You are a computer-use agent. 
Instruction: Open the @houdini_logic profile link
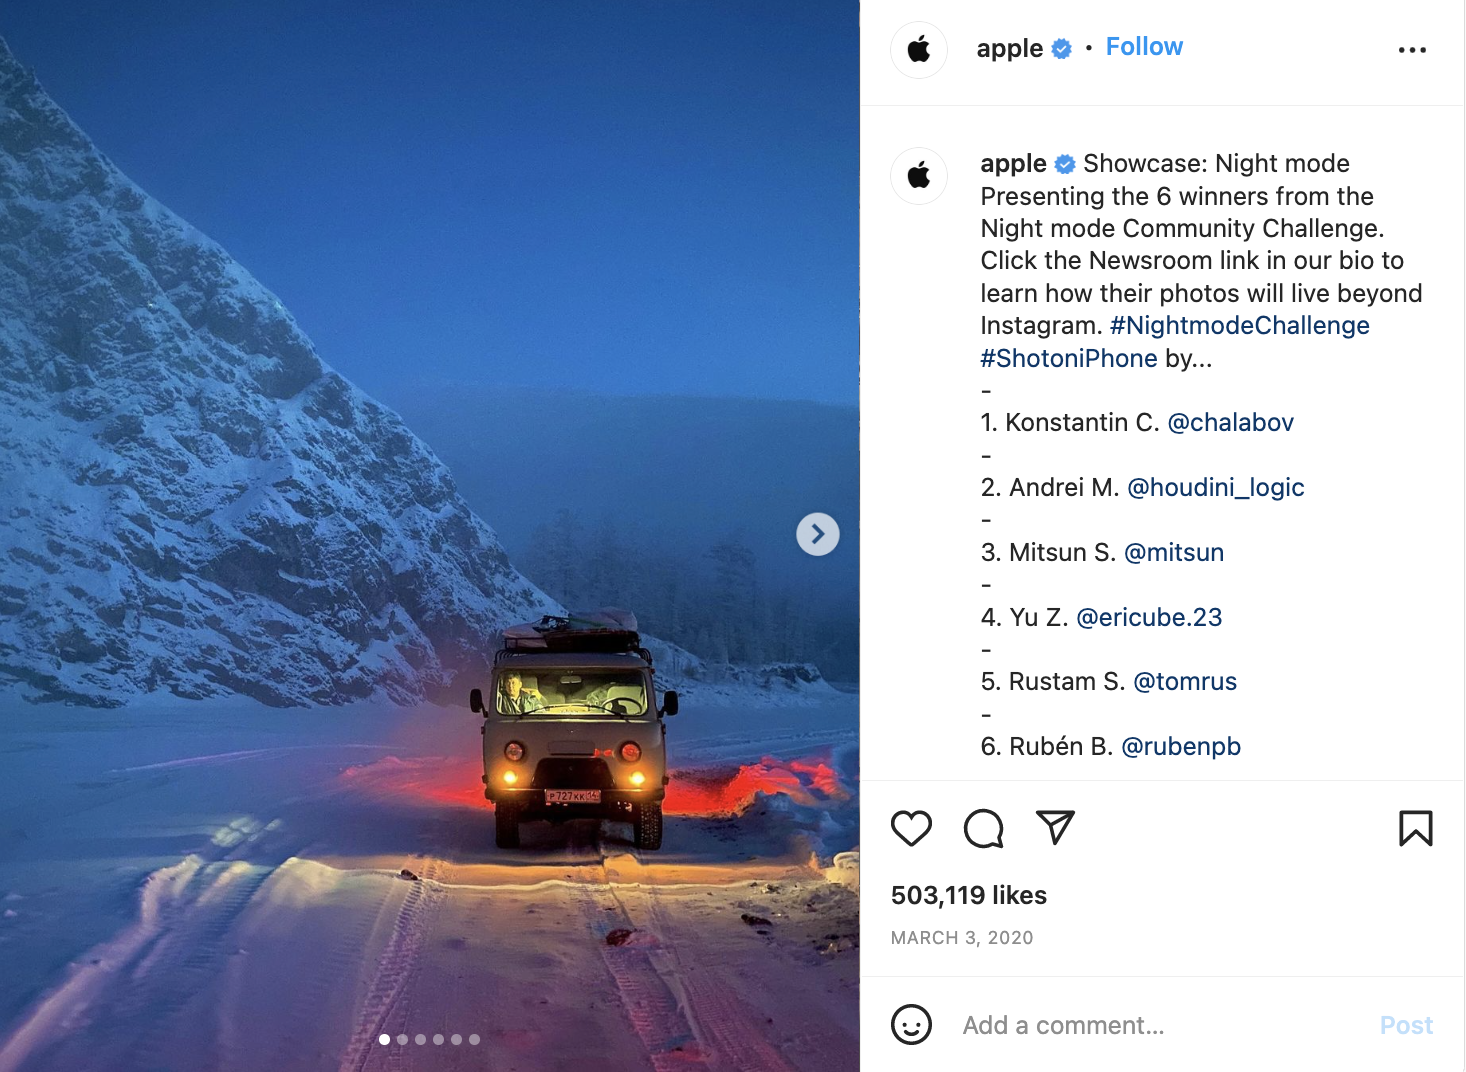point(1215,487)
